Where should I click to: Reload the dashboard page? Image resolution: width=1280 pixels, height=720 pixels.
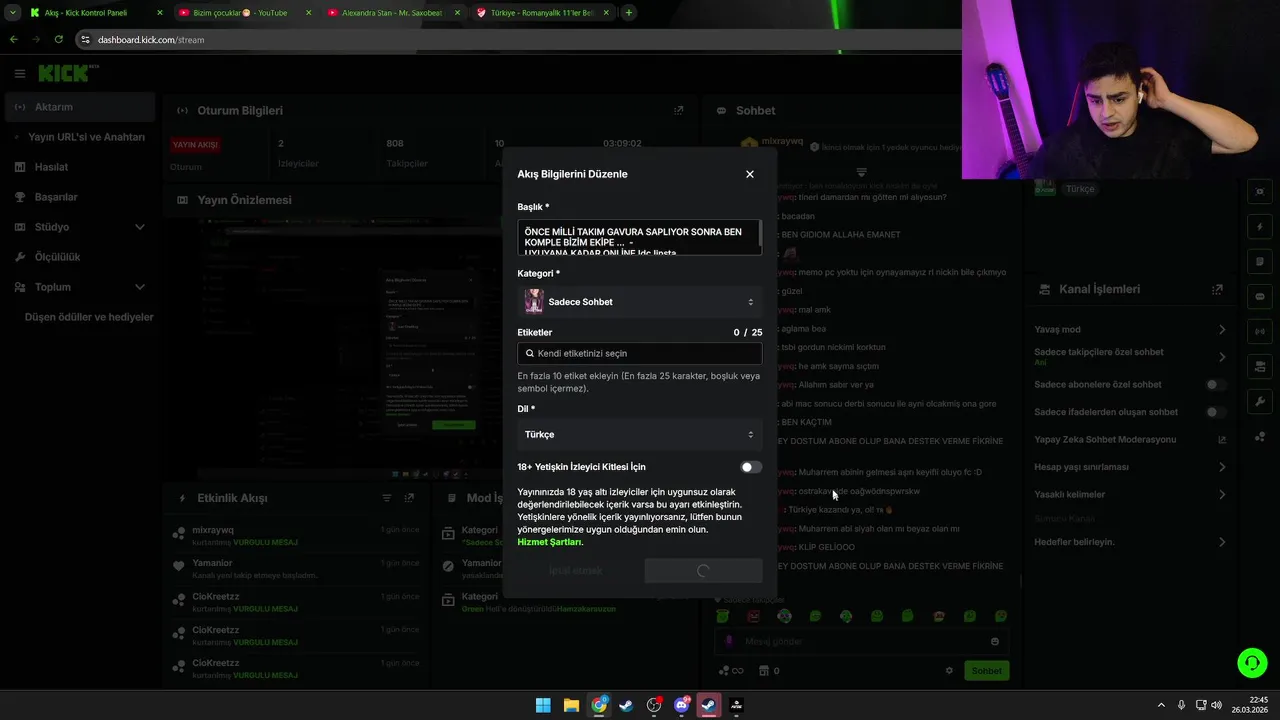(x=59, y=39)
